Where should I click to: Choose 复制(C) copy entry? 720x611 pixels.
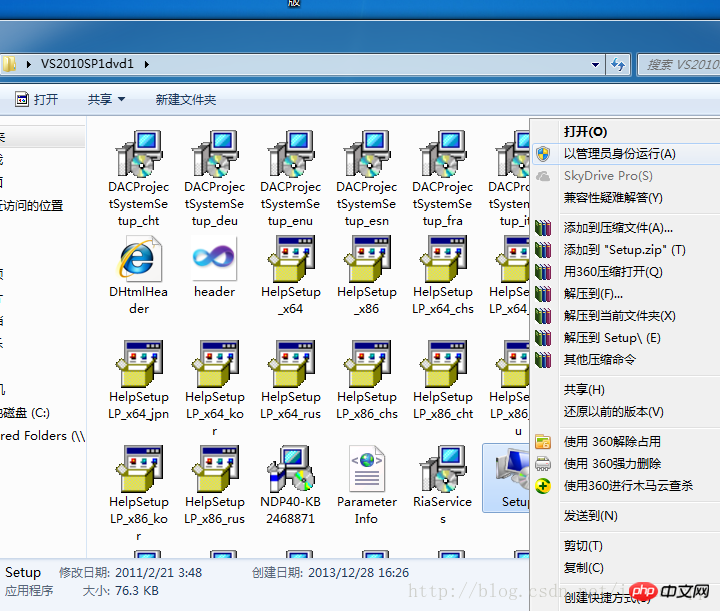[x=584, y=568]
